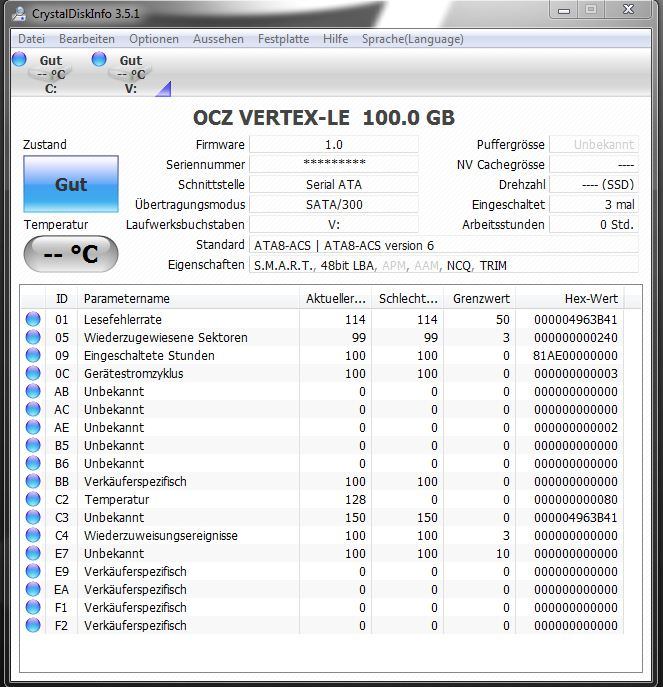Click the Parametername column header
This screenshot has height=687, width=663.
pos(188,299)
